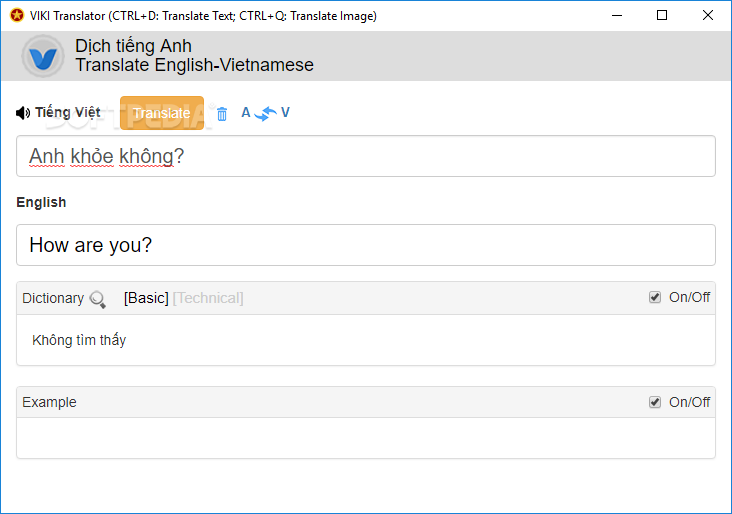Click the 'Dịch tiếng Anh' header text

click(134, 46)
